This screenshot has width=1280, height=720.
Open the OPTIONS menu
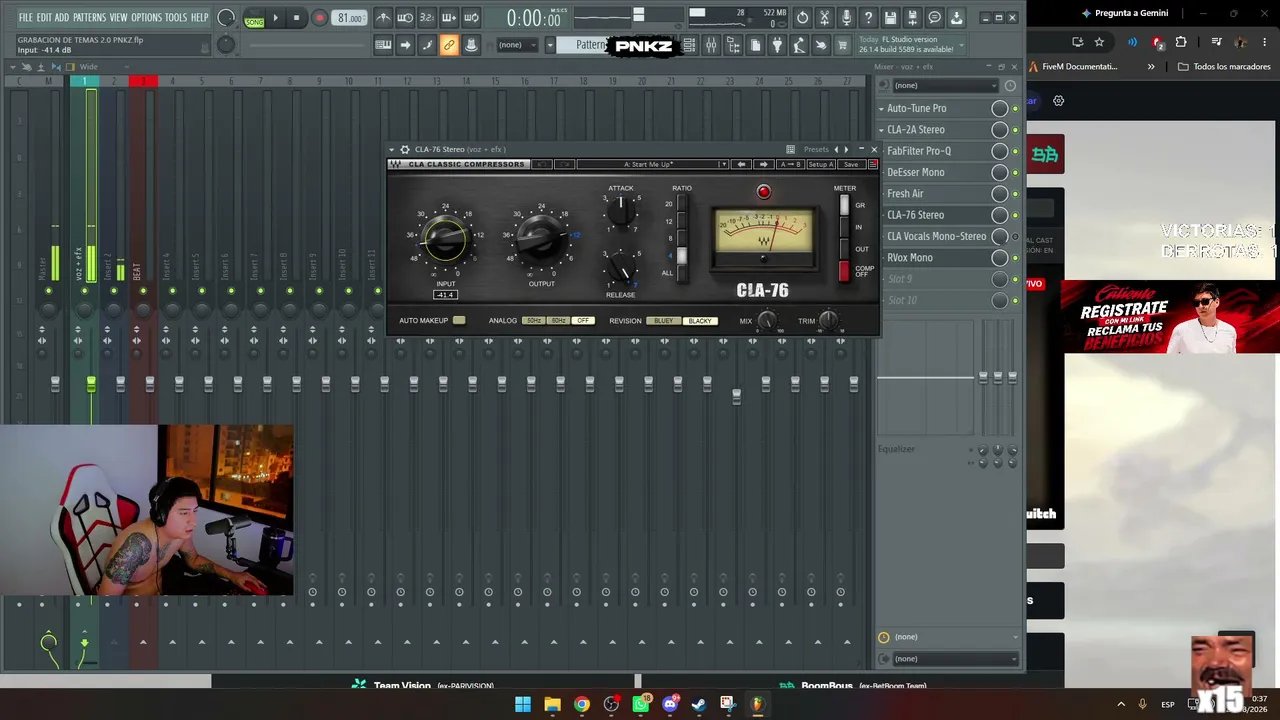tap(146, 18)
